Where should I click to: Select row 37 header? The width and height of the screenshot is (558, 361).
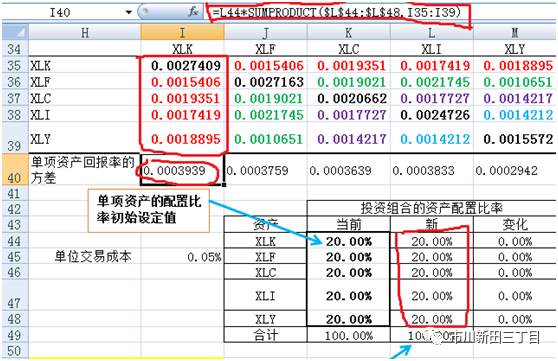click(15, 98)
